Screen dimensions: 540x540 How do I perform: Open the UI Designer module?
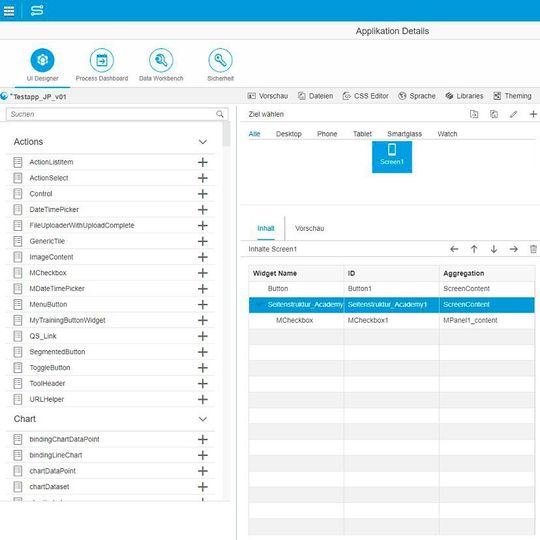coord(42,65)
